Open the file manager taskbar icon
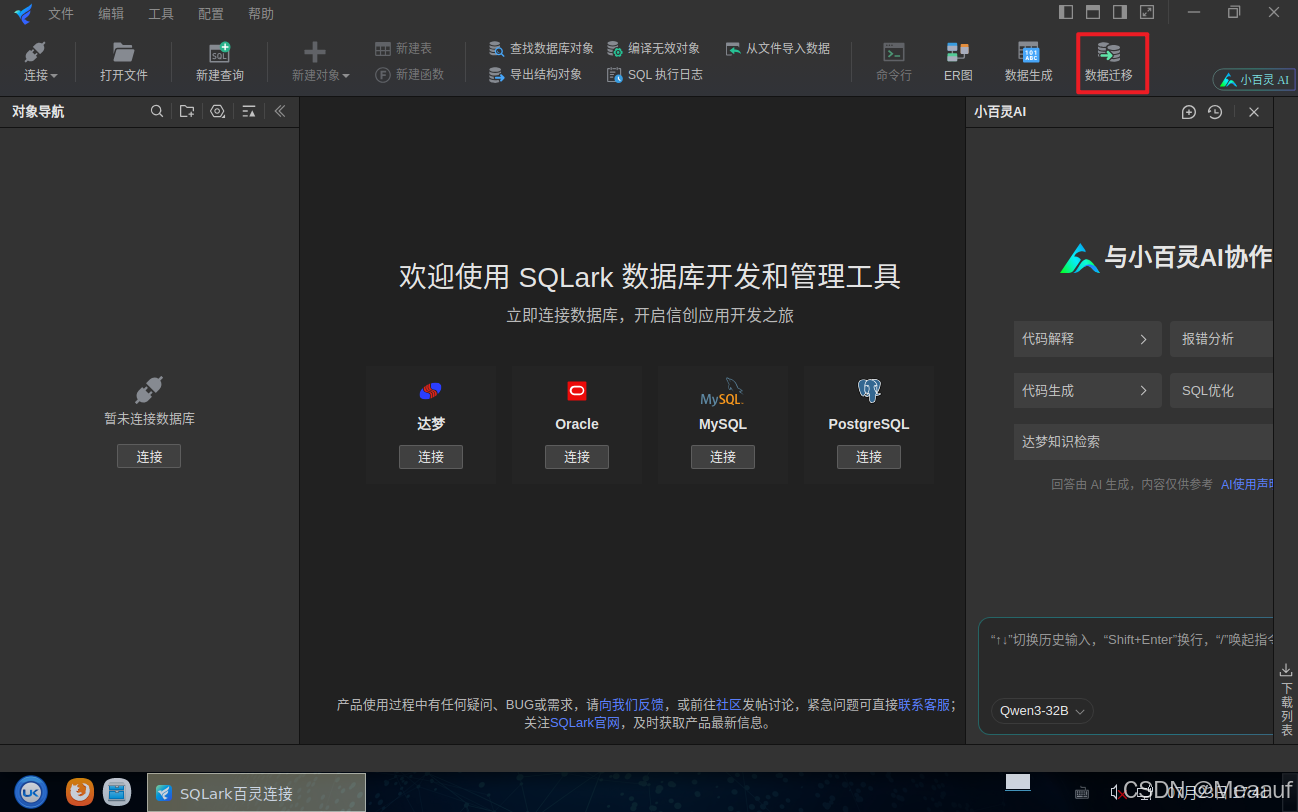 117,792
